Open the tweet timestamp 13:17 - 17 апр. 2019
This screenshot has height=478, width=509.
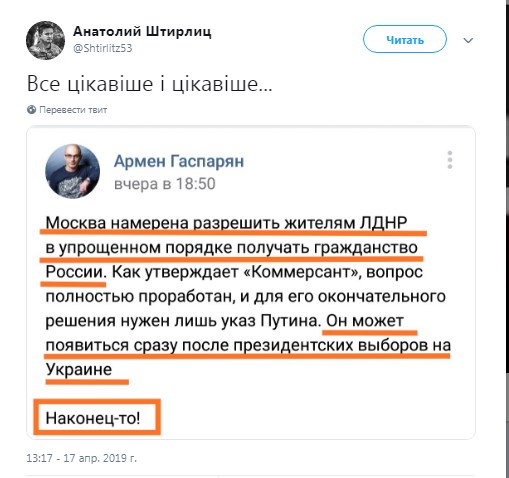click(x=82, y=458)
